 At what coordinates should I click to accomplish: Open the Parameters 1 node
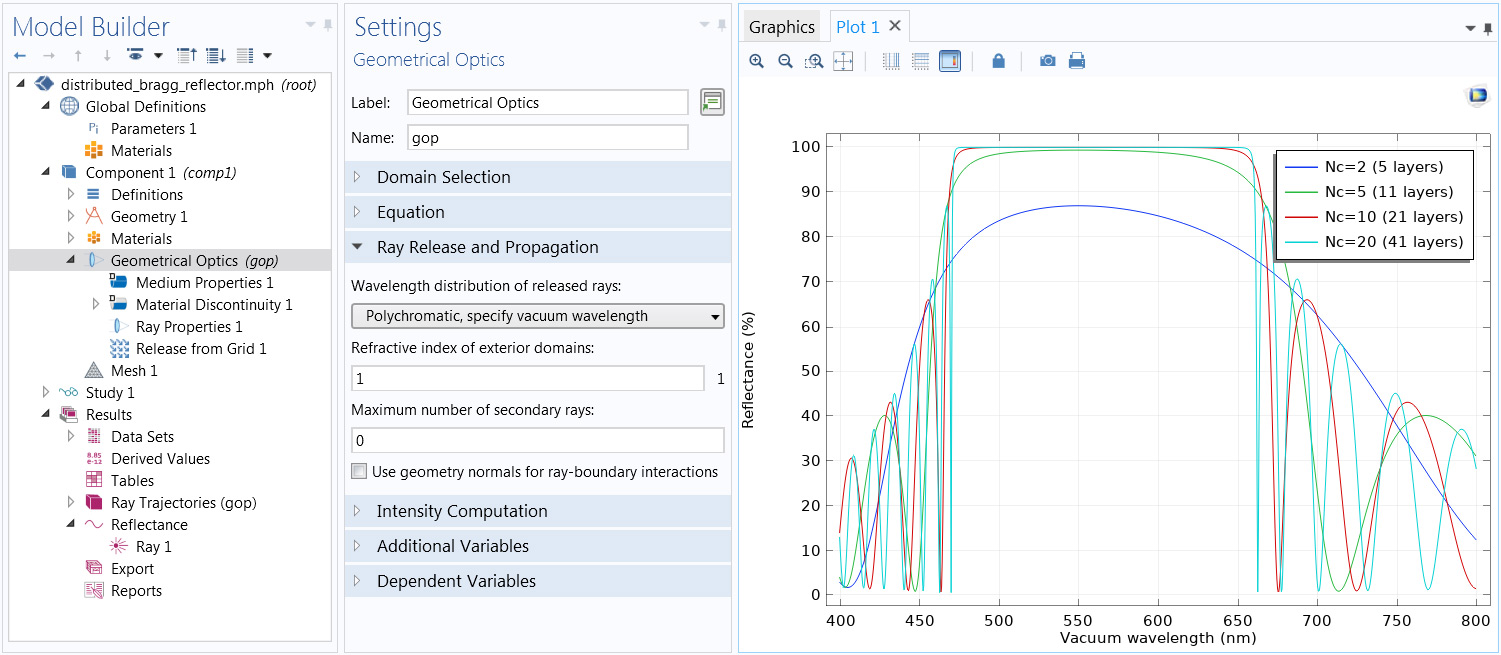click(x=153, y=129)
